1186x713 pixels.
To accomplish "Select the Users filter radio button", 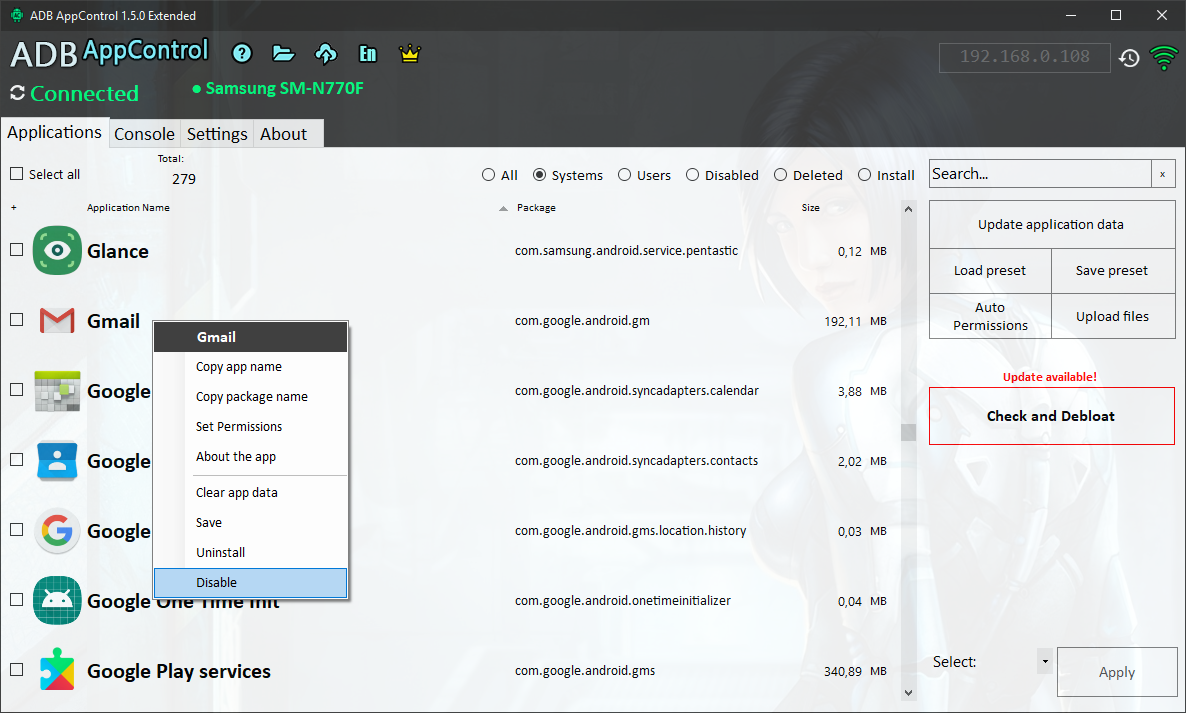I will 625,175.
